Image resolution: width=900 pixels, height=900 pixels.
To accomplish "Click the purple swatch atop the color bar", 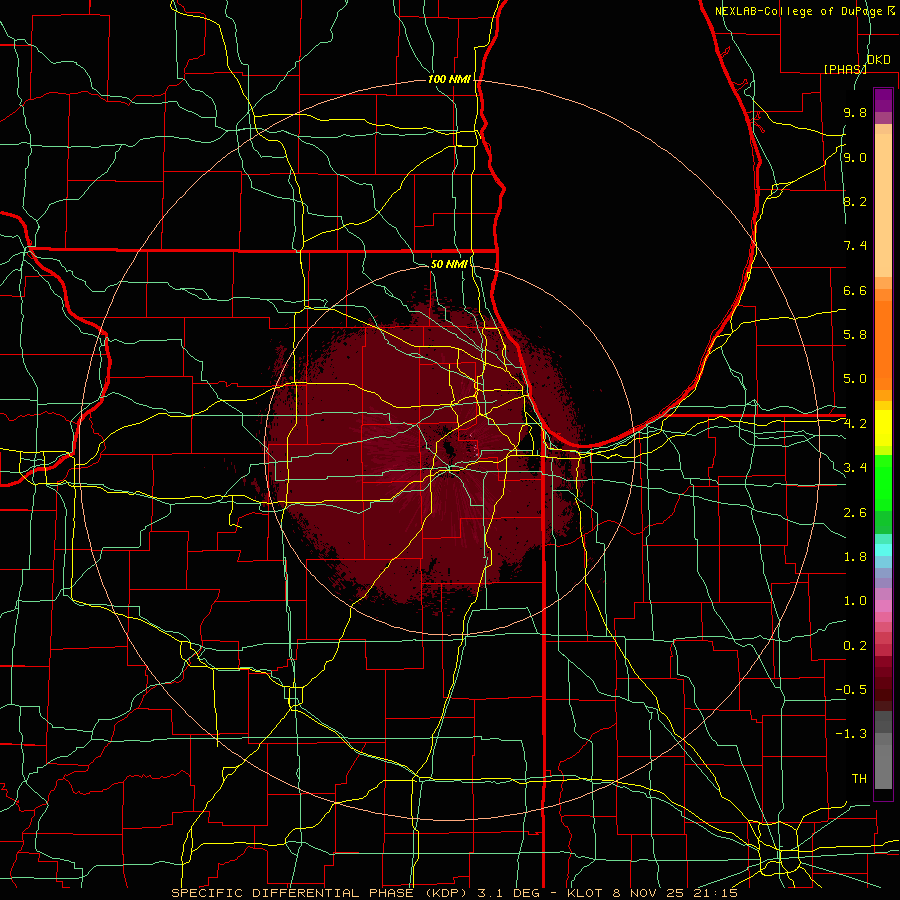I will coord(883,100).
